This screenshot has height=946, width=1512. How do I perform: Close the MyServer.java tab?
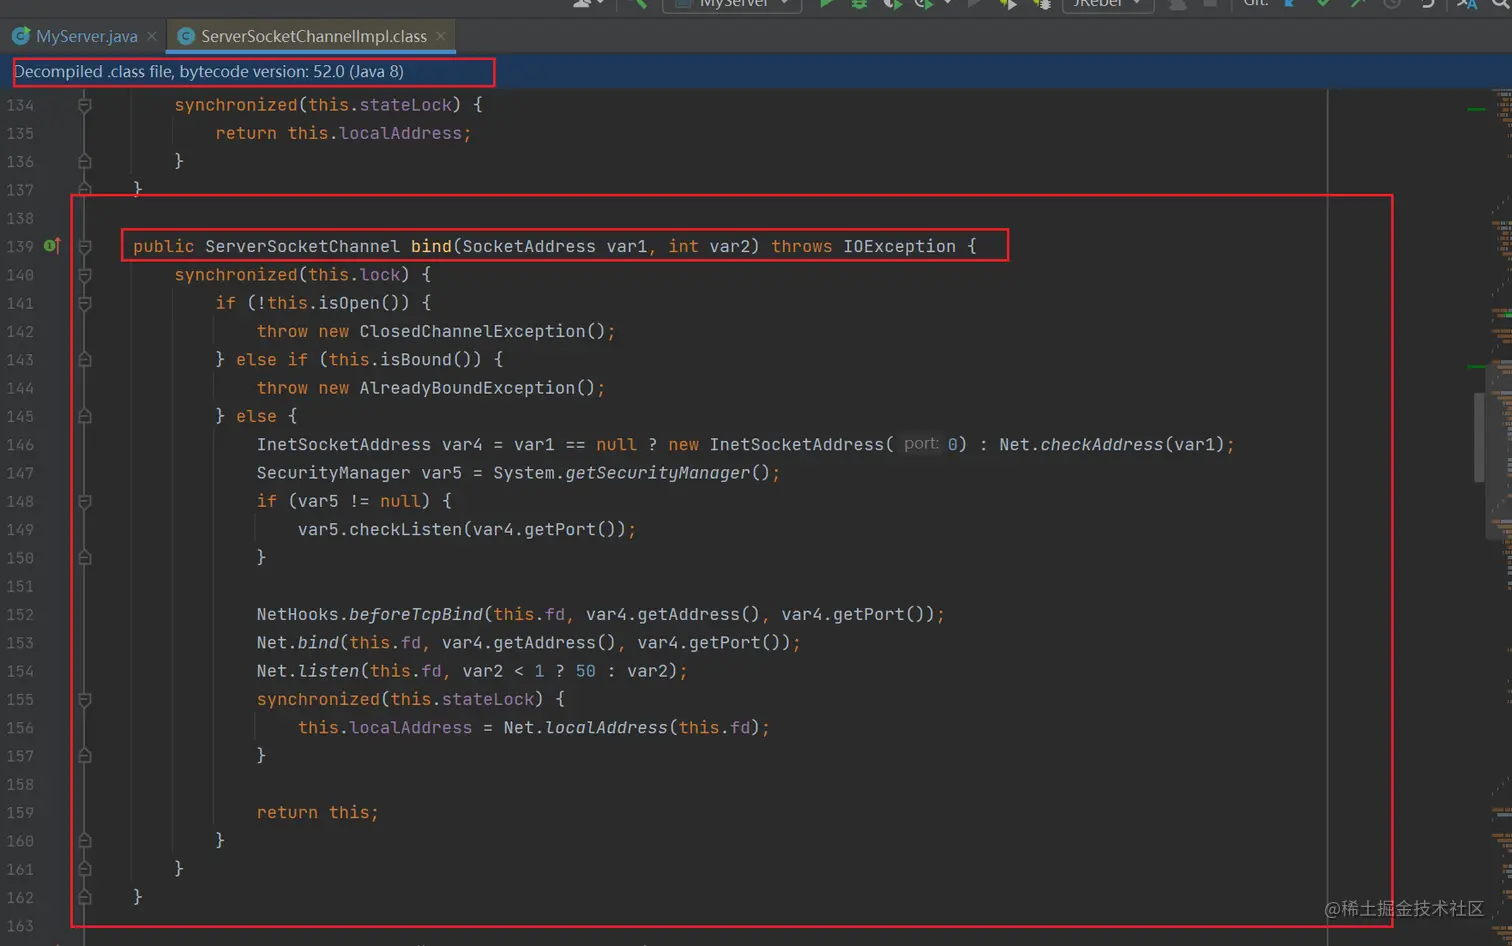tap(151, 36)
